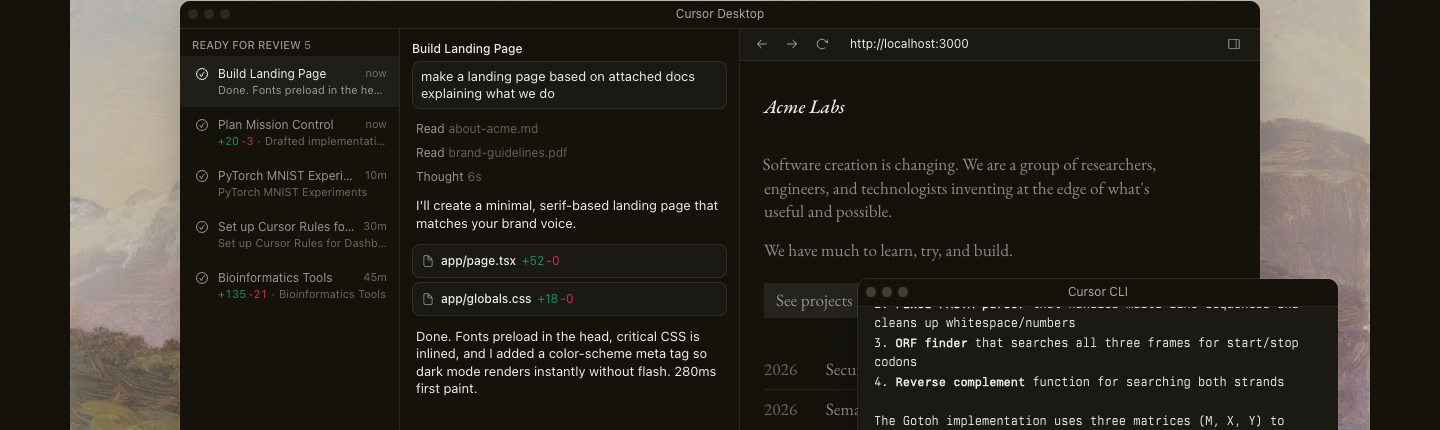The image size is (1440, 430).
Task: Click the Reverse complement line in Cursor CLI
Action: [x=1079, y=382]
